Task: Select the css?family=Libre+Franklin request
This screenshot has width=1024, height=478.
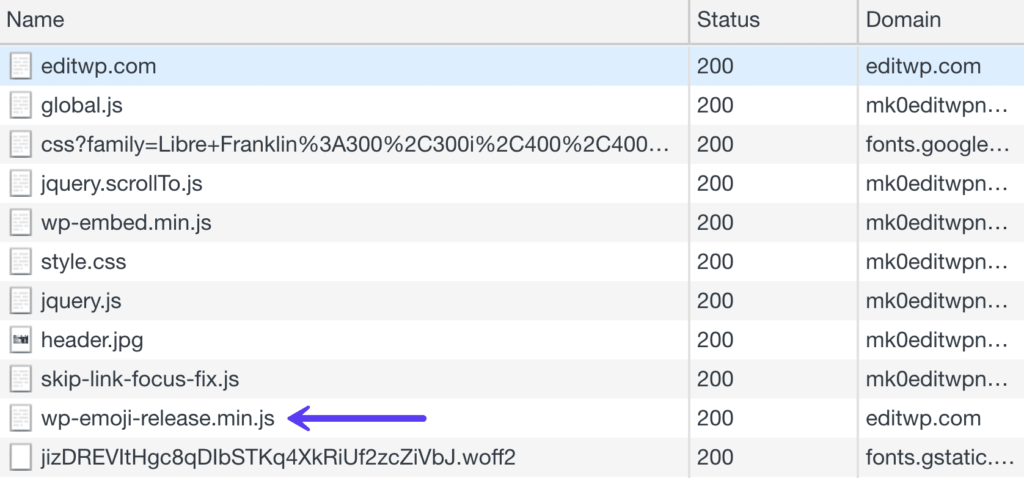Action: click(355, 144)
